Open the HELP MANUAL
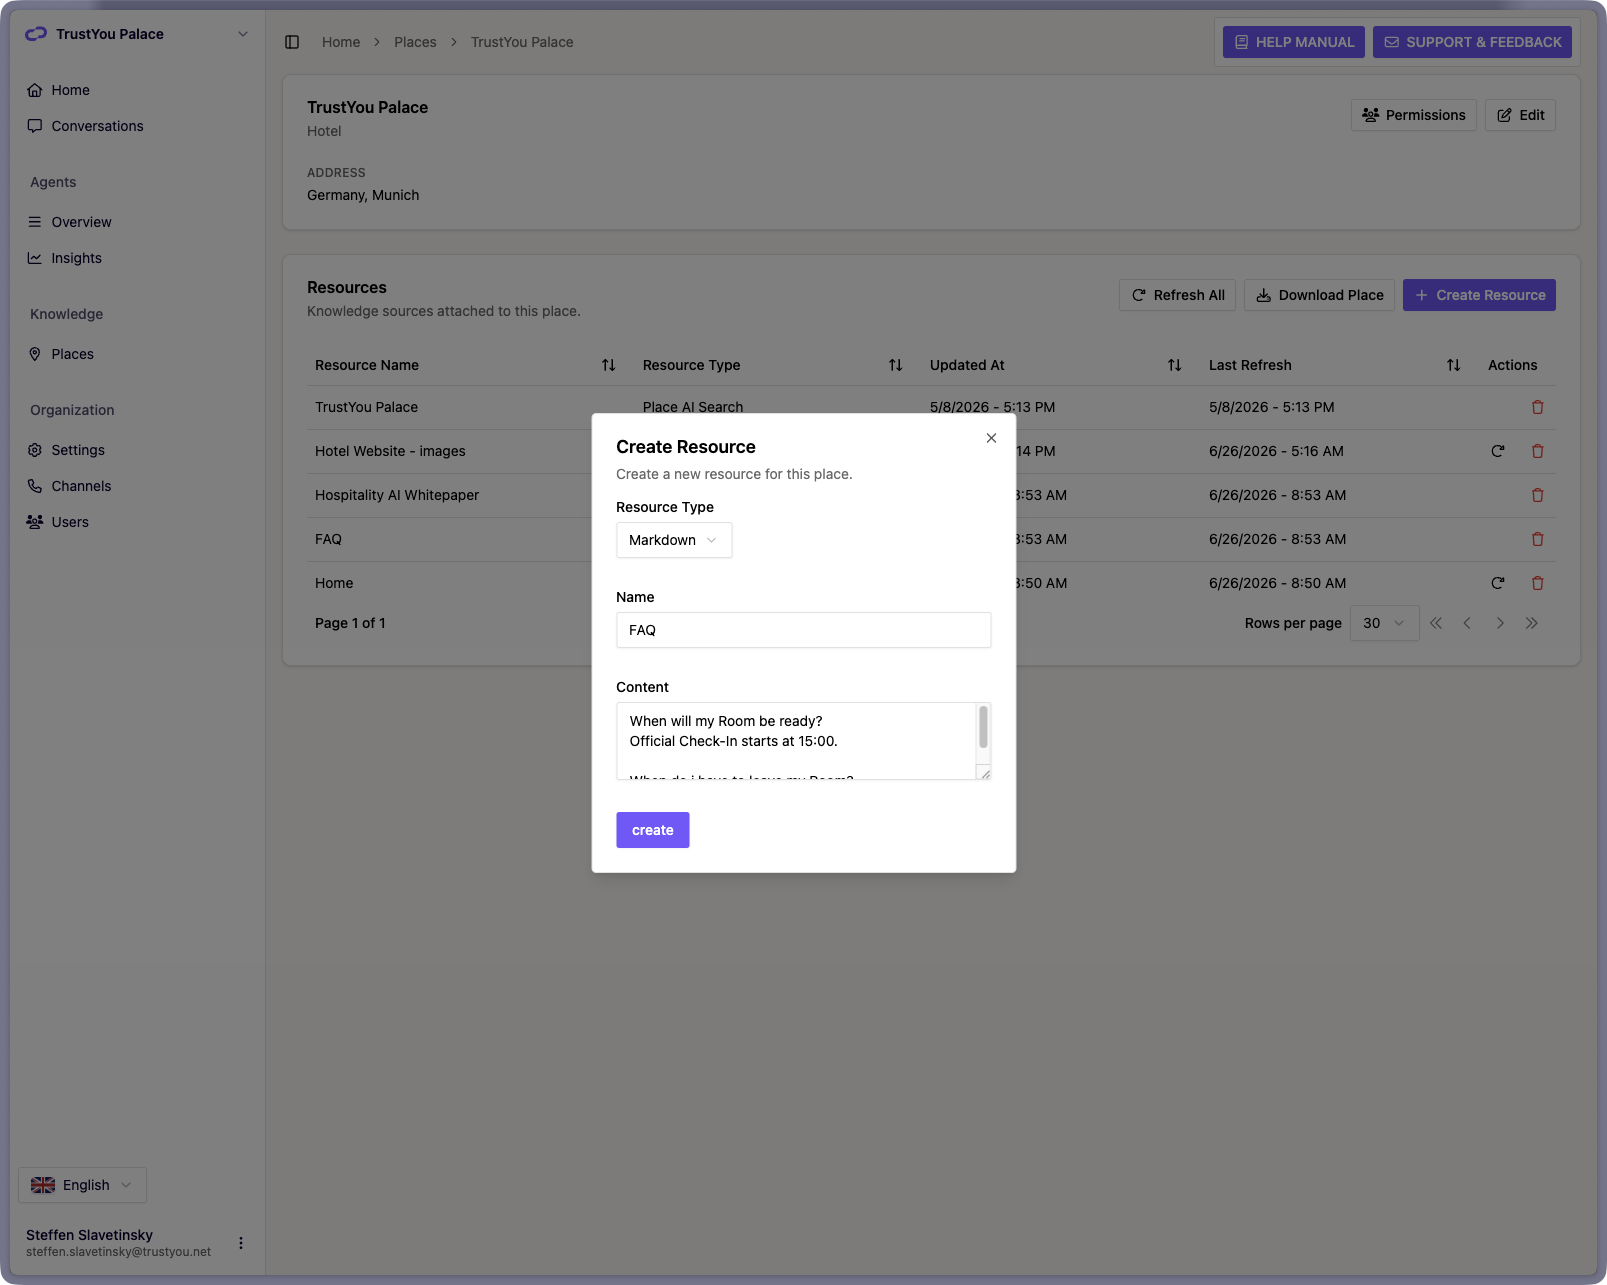The height and width of the screenshot is (1285, 1607). 1293,42
